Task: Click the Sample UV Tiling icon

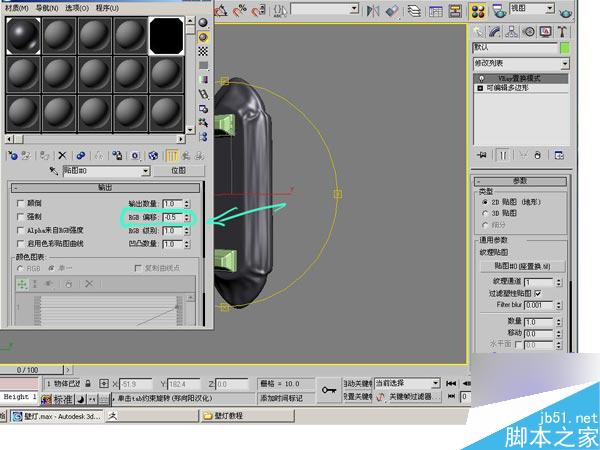Action: [203, 65]
